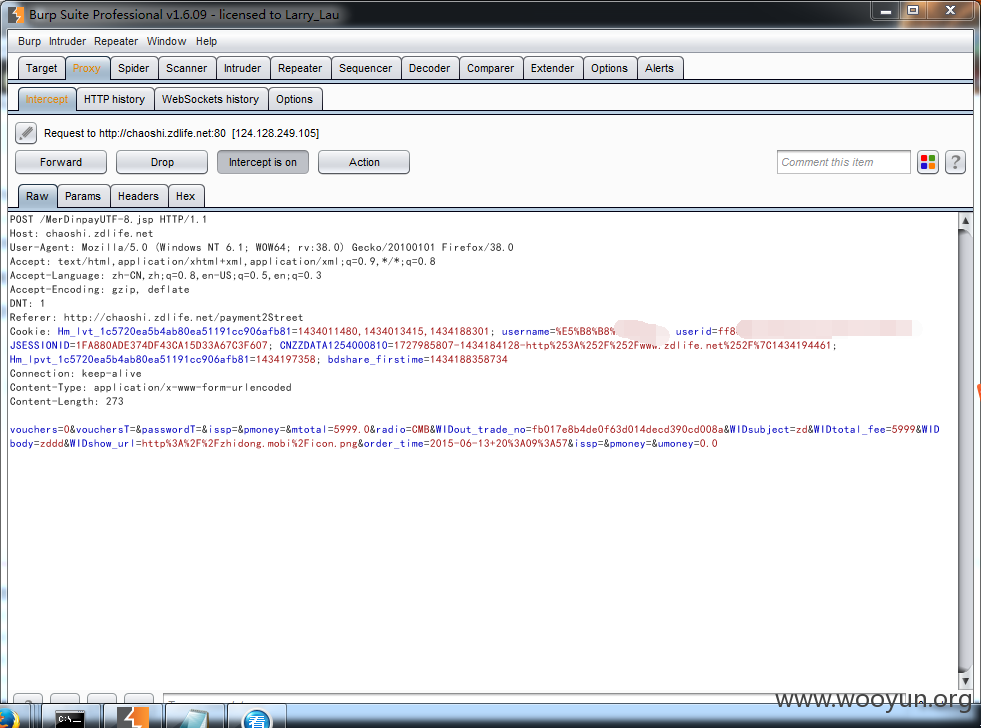Switch to the Target tab
This screenshot has height=728, width=981.
coord(41,68)
